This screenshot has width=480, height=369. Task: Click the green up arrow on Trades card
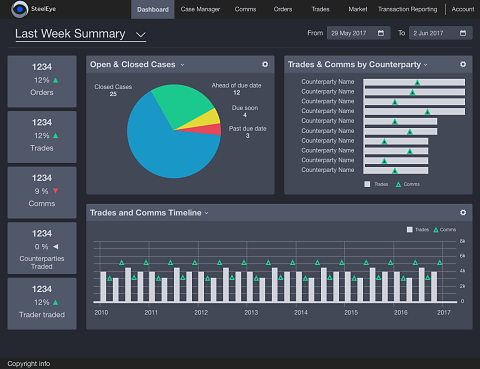click(56, 136)
